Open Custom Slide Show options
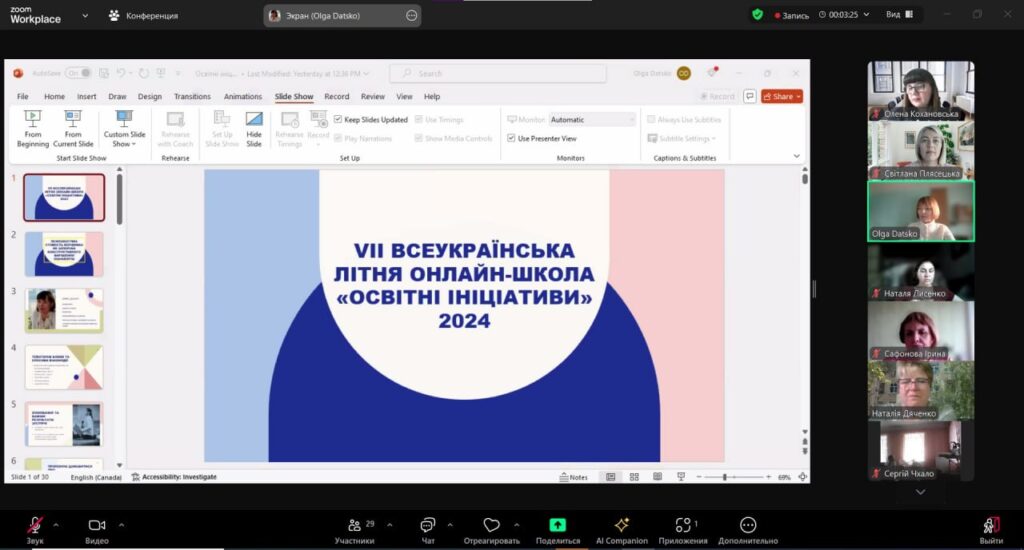The height and width of the screenshot is (550, 1024). [x=124, y=129]
